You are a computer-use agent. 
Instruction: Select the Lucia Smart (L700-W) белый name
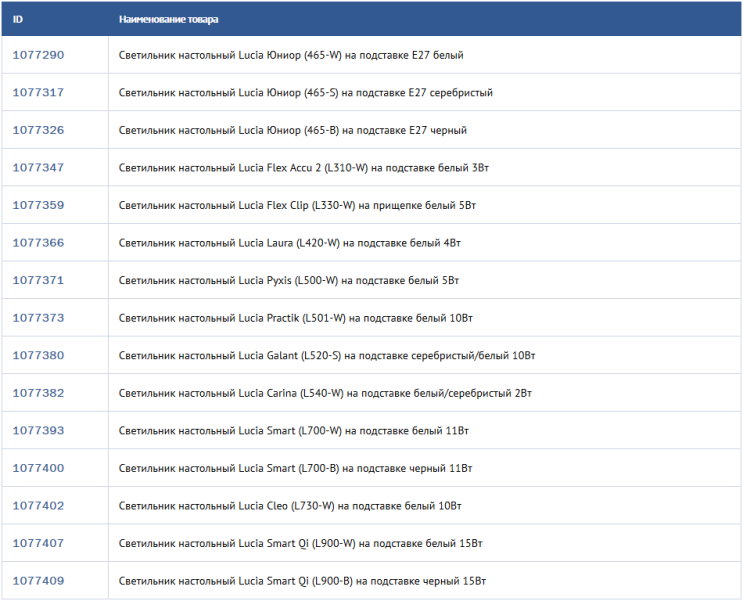pyautogui.click(x=294, y=431)
